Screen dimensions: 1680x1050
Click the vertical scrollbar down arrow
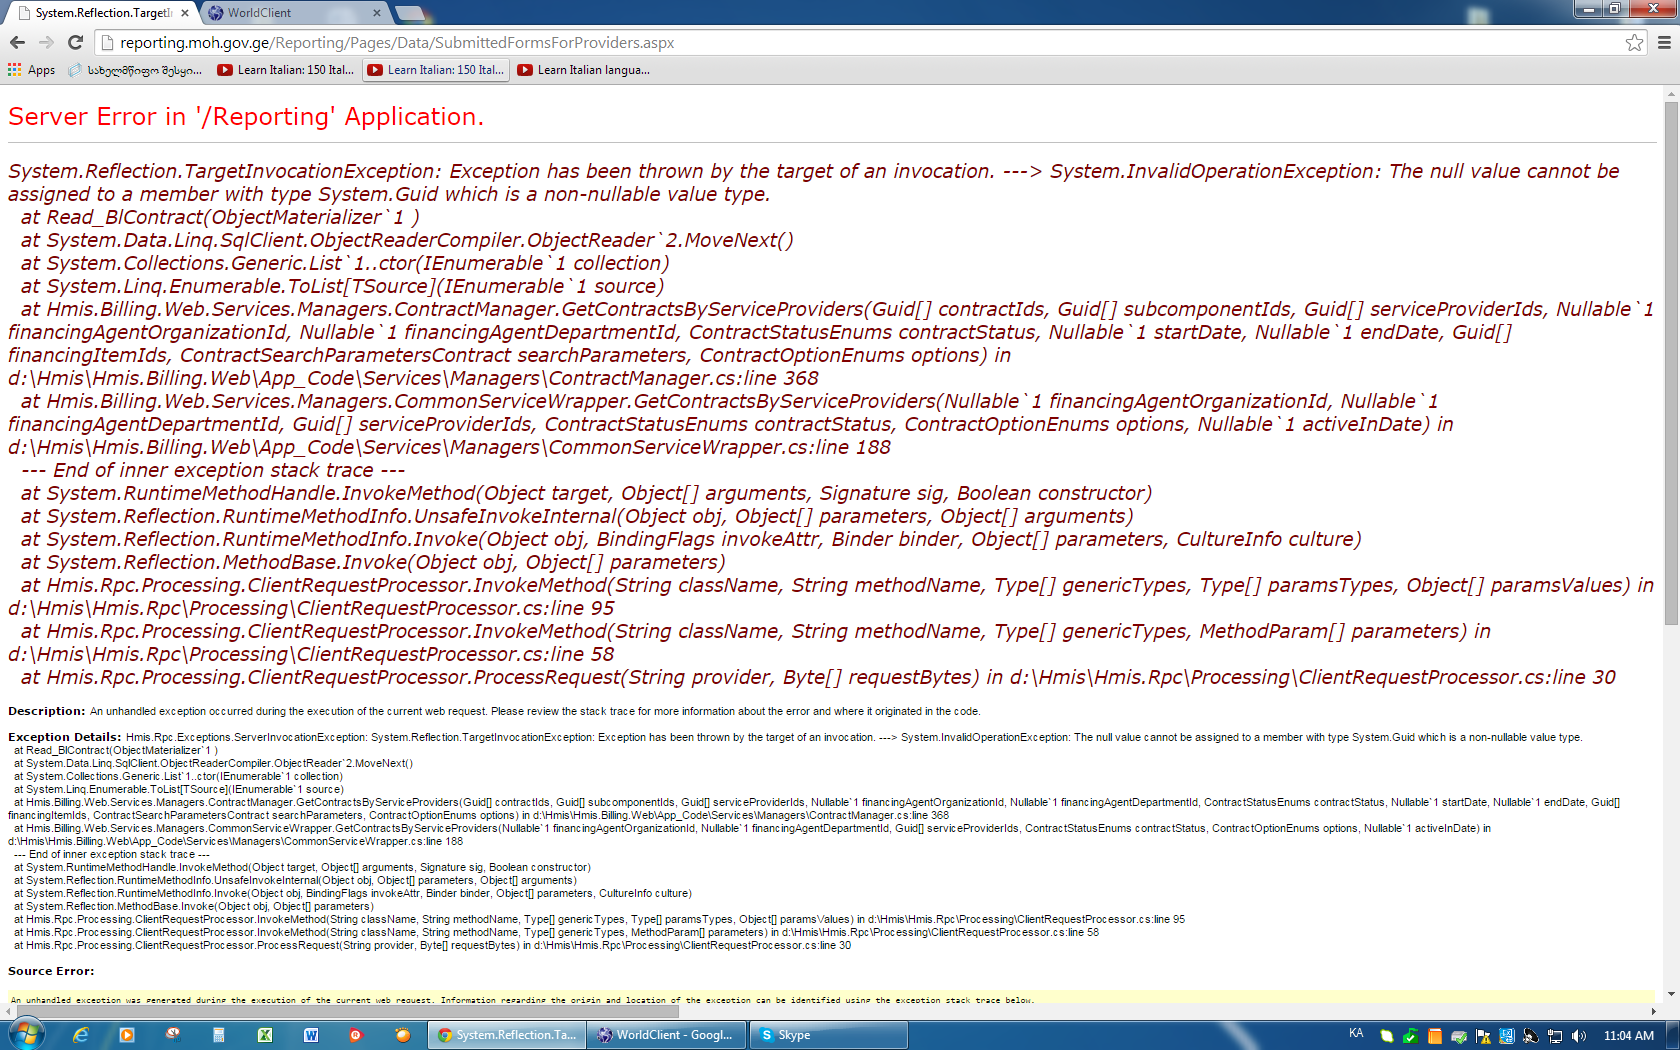[x=1671, y=994]
